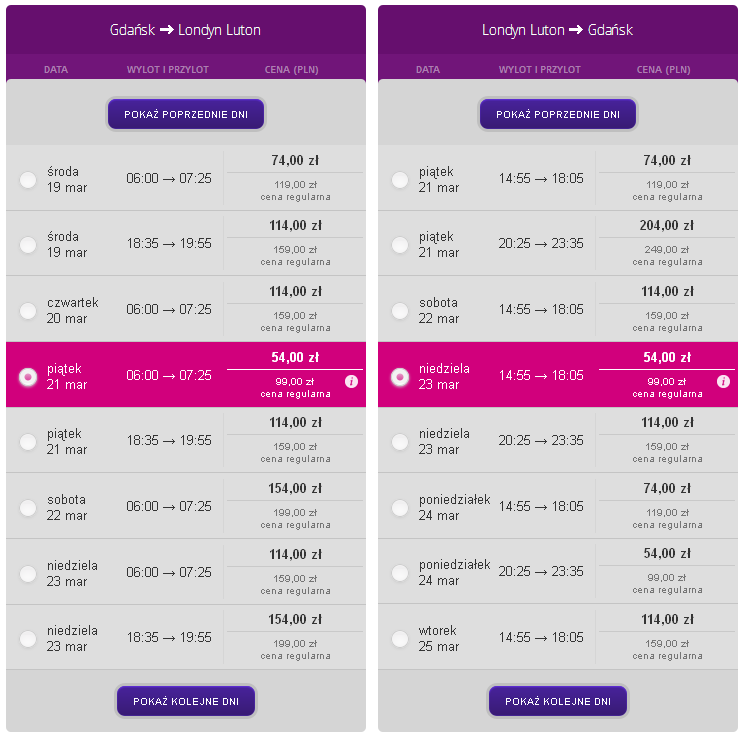Image resolution: width=747 pixels, height=737 pixels.
Task: Select piątek 21 mar 18:35 outbound flight
Action: pos(28,442)
